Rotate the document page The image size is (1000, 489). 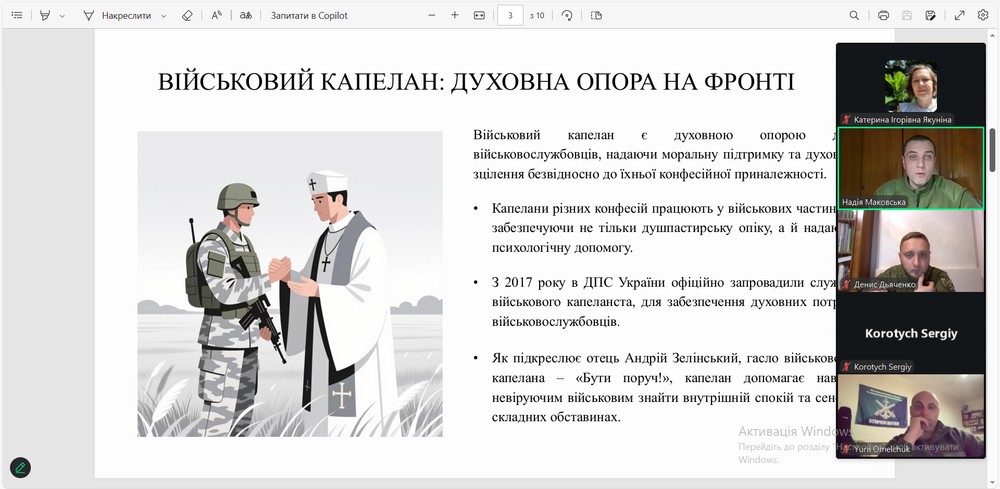click(567, 15)
